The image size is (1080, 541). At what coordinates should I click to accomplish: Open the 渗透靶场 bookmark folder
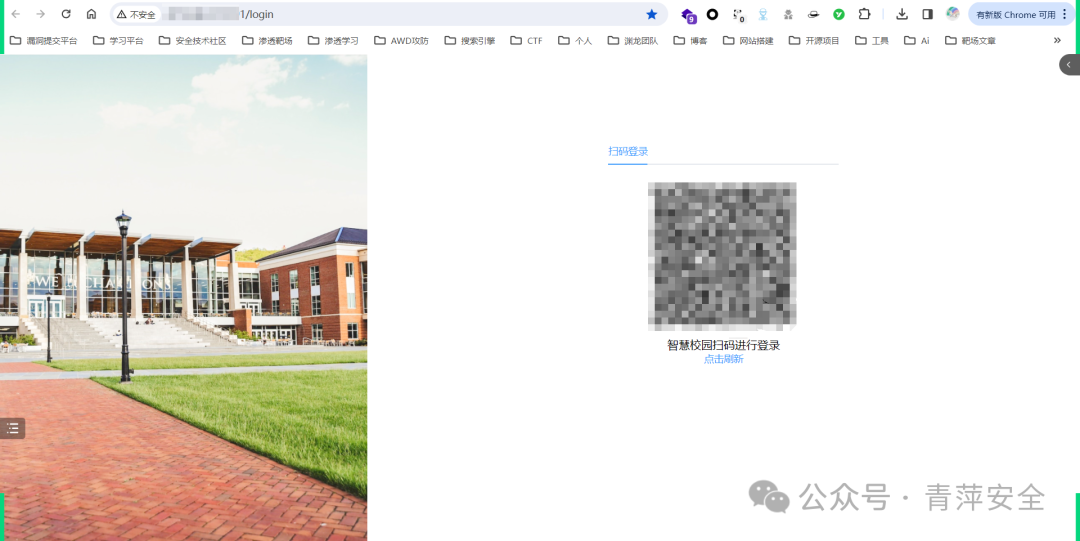(x=267, y=41)
